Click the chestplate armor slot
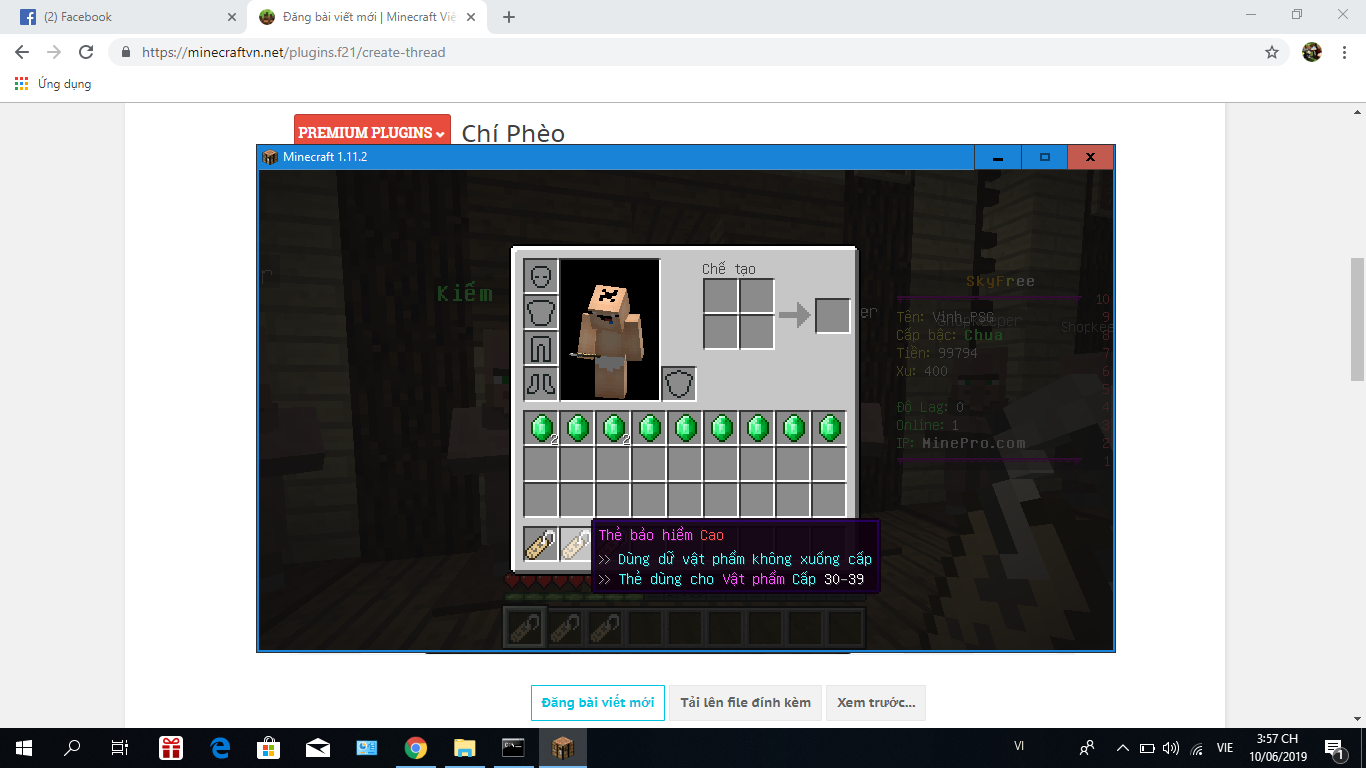Screen dimensions: 1366x768 tap(541, 312)
